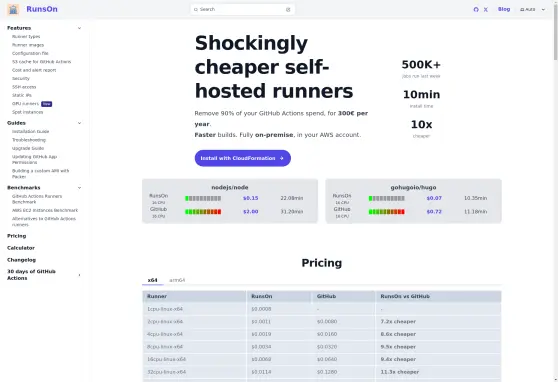Screen dimensions: 558x382
Task: Select the x64 pricing tab
Action: (153, 280)
